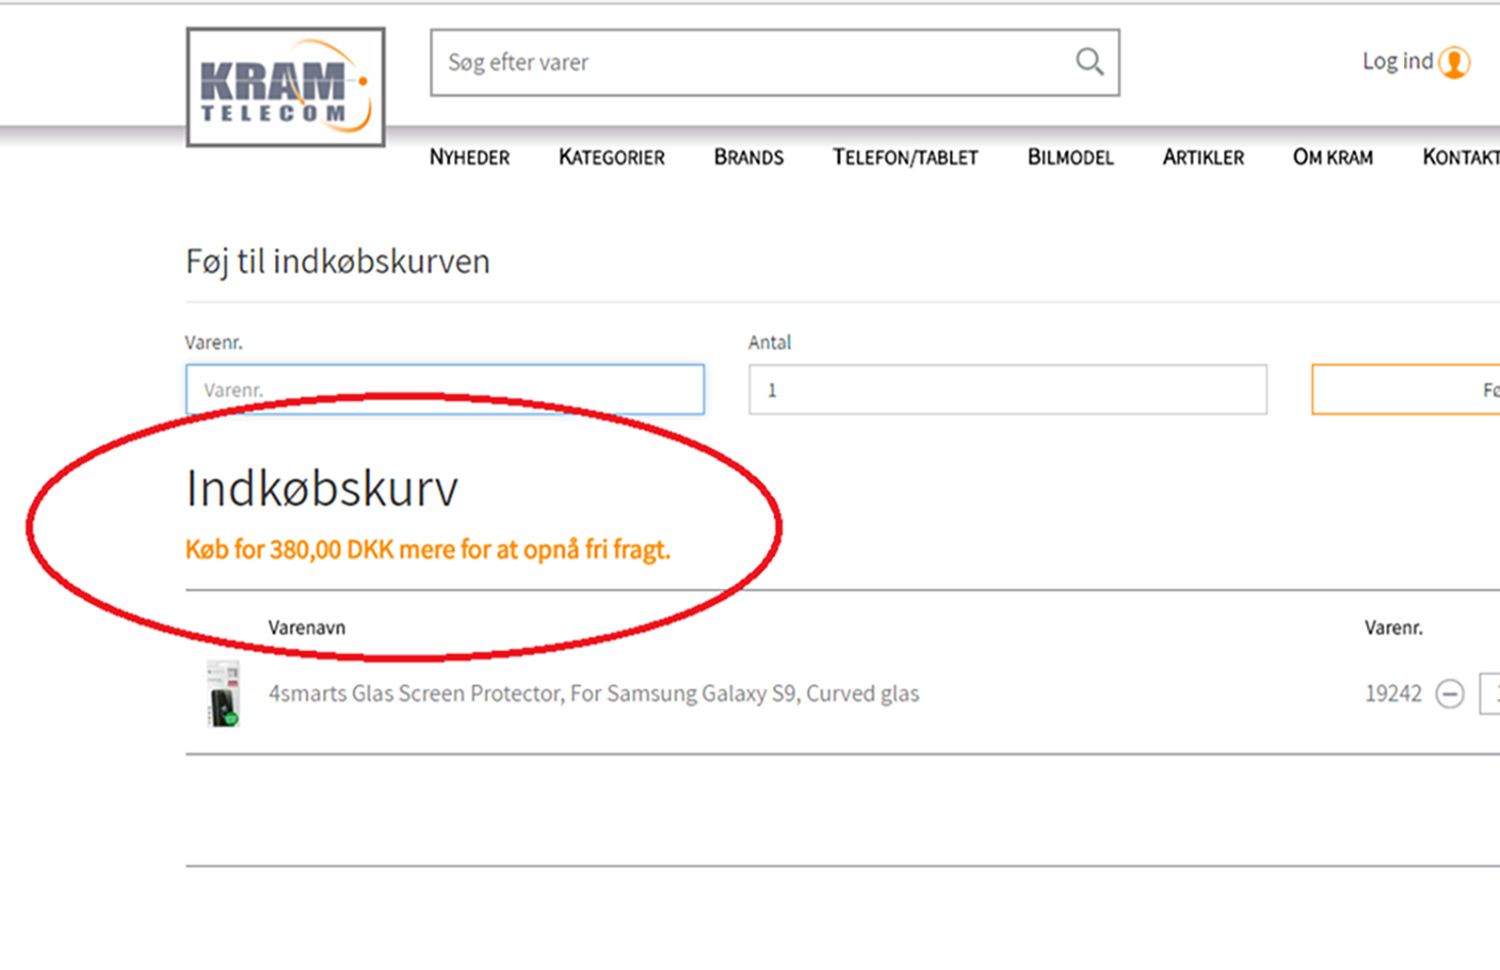This screenshot has width=1500, height=970.
Task: Focus the 'Søg efter varer' search field
Action: coord(750,62)
